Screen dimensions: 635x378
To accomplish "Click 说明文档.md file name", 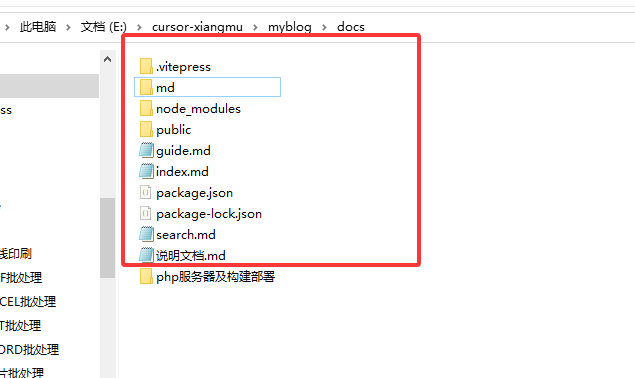I will coord(191,256).
